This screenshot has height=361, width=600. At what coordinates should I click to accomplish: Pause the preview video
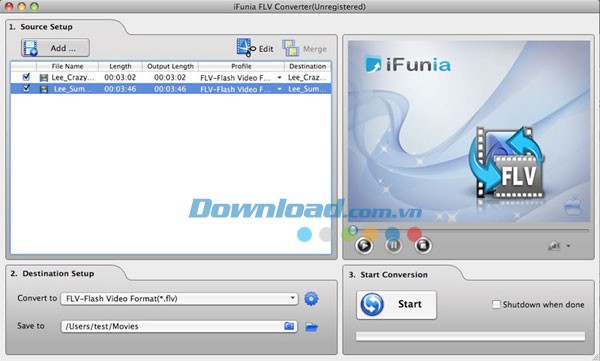393,245
